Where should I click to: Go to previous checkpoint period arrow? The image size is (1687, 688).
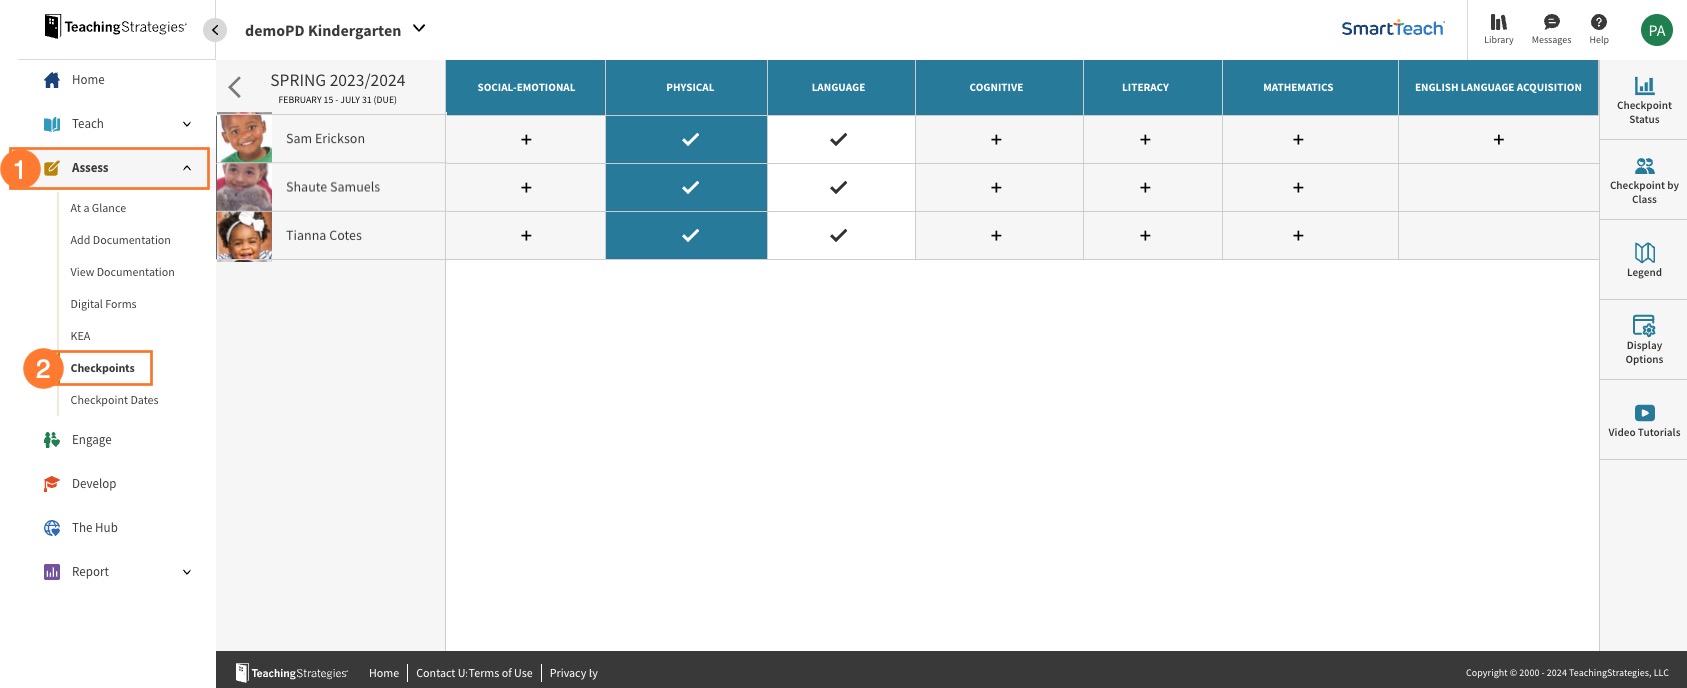pos(235,88)
